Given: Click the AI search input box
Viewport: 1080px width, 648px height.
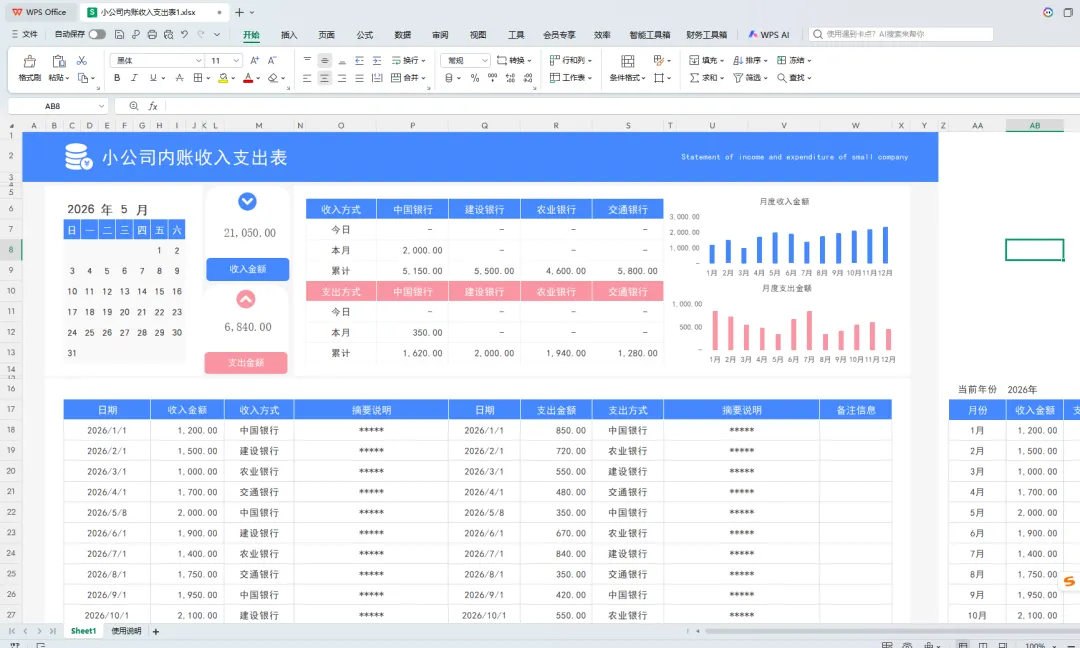Looking at the screenshot, I should pyautogui.click(x=901, y=34).
